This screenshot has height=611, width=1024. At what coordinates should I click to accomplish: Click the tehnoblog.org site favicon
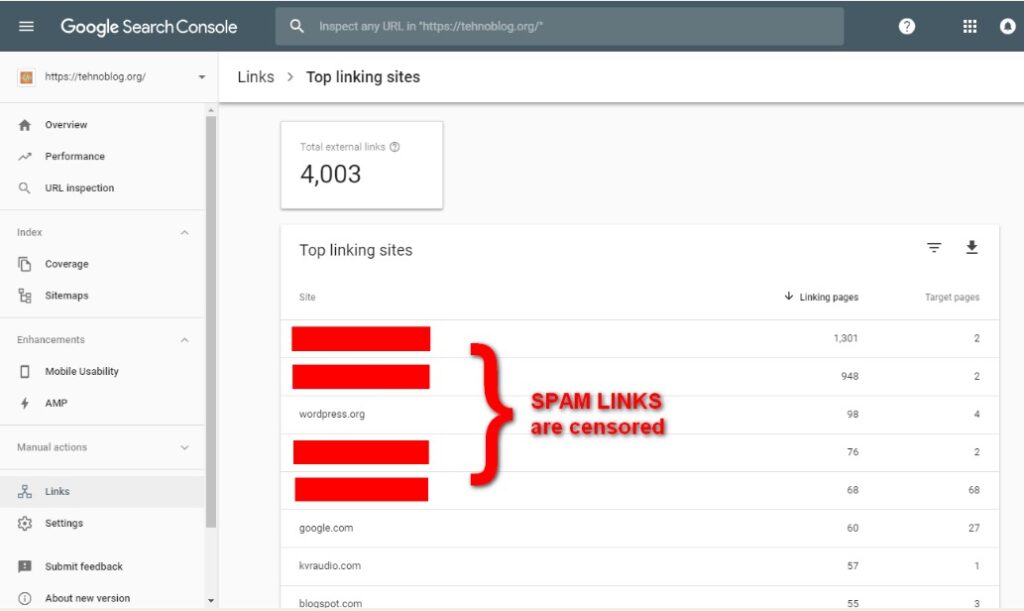[26, 77]
